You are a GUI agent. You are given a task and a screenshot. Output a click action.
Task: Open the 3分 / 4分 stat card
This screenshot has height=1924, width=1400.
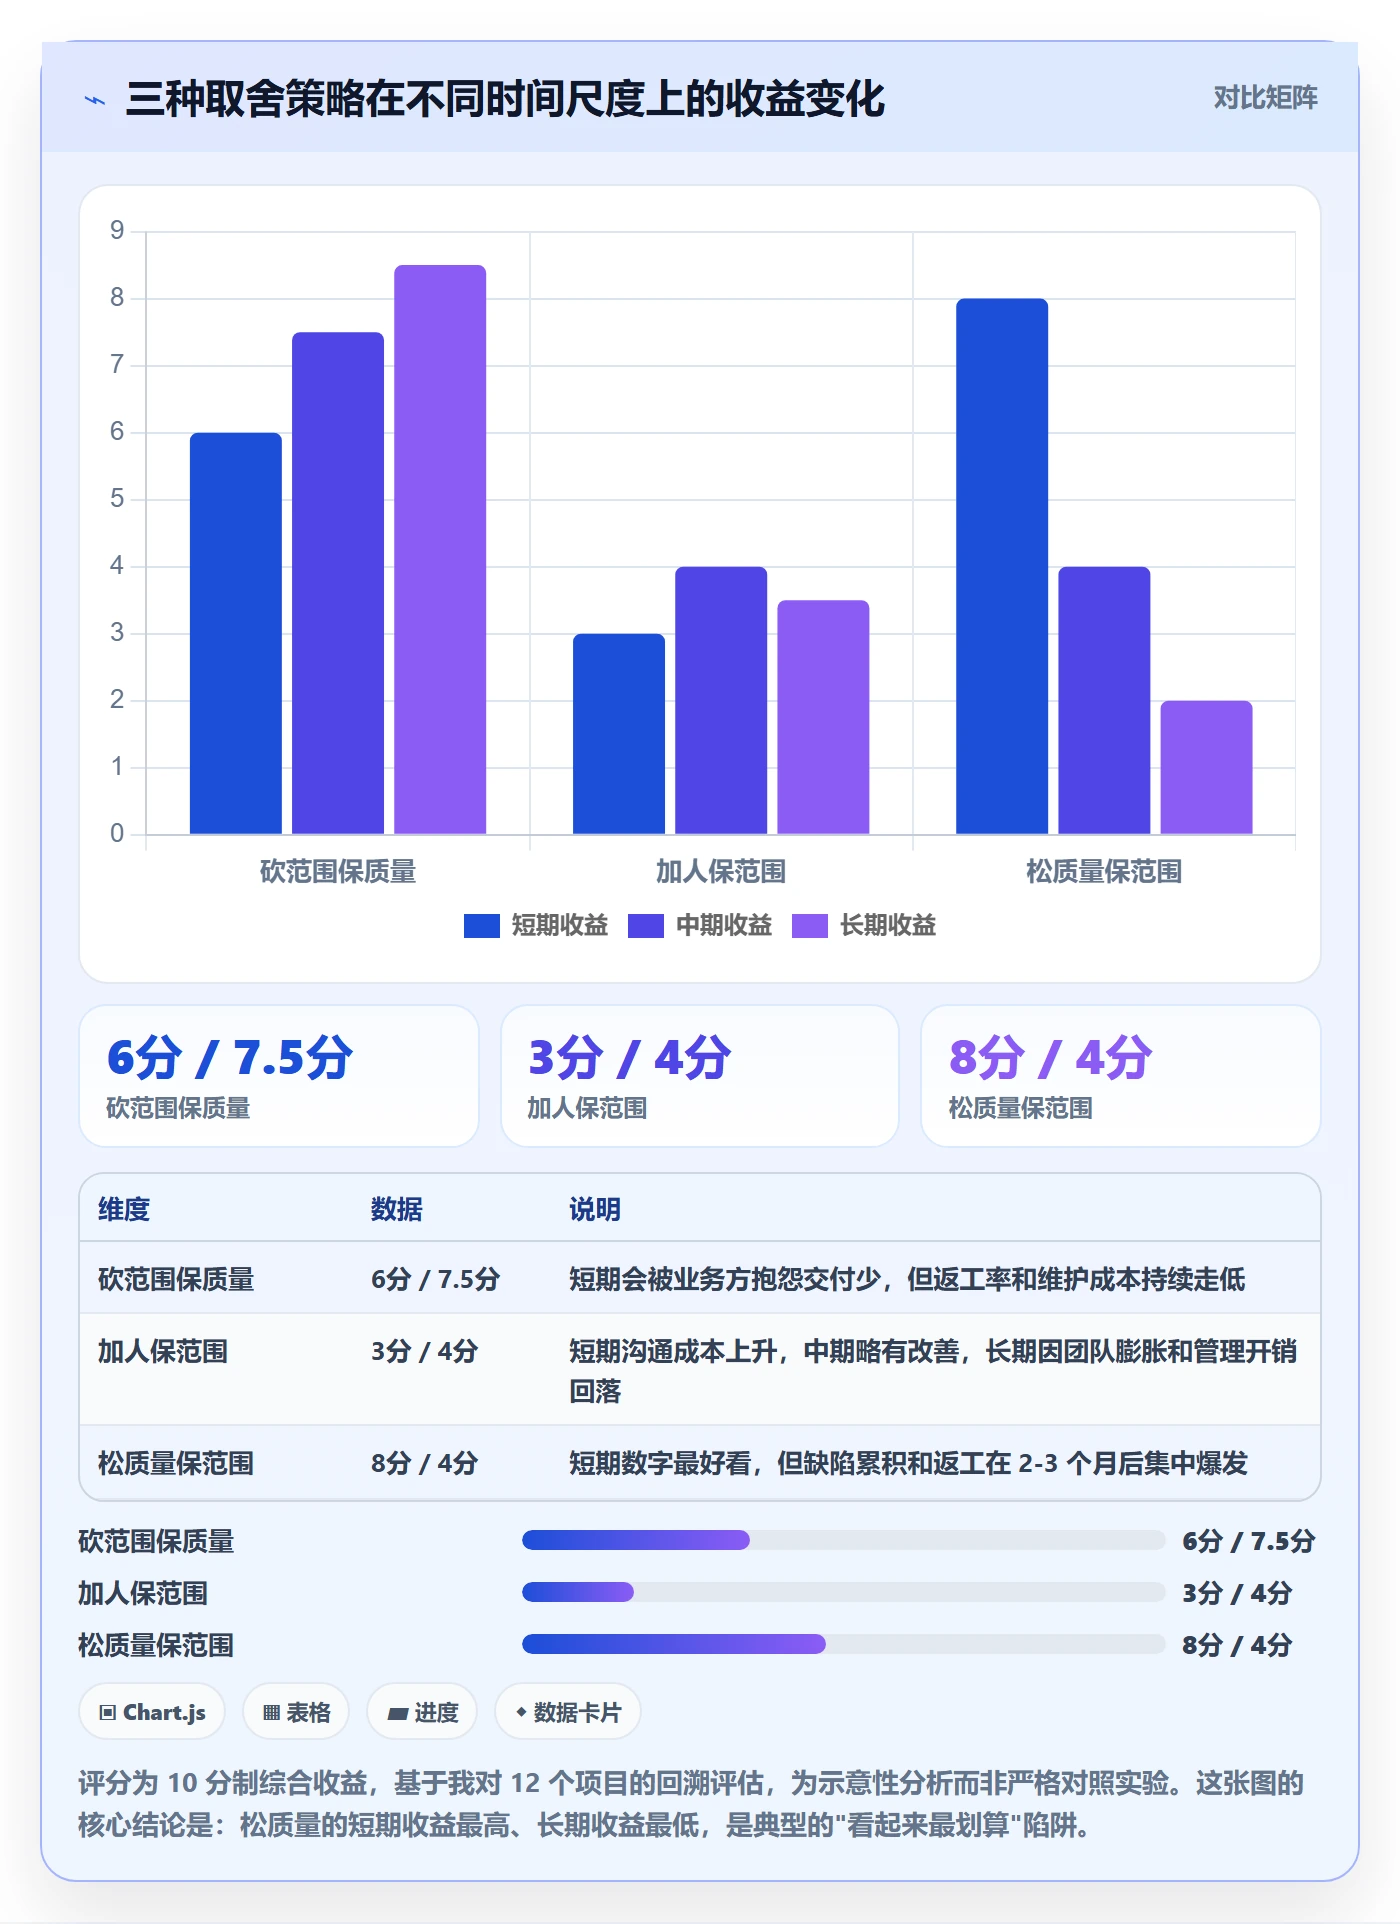[x=700, y=1076]
